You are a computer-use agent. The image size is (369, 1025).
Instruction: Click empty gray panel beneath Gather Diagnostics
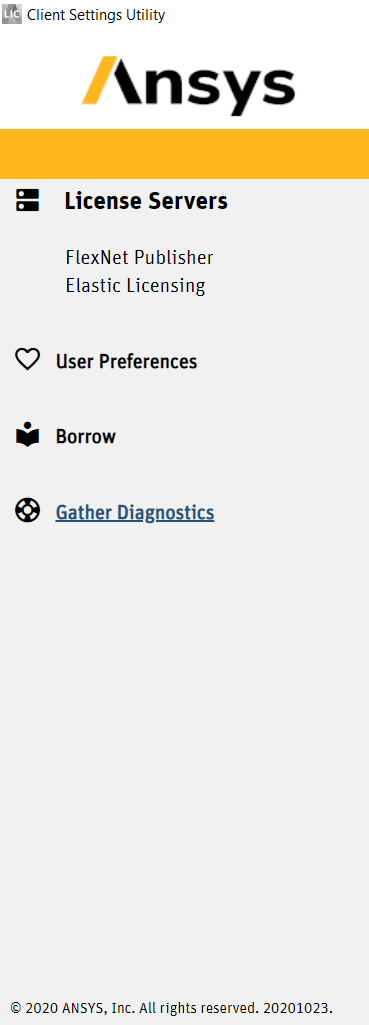pyautogui.click(x=184, y=752)
